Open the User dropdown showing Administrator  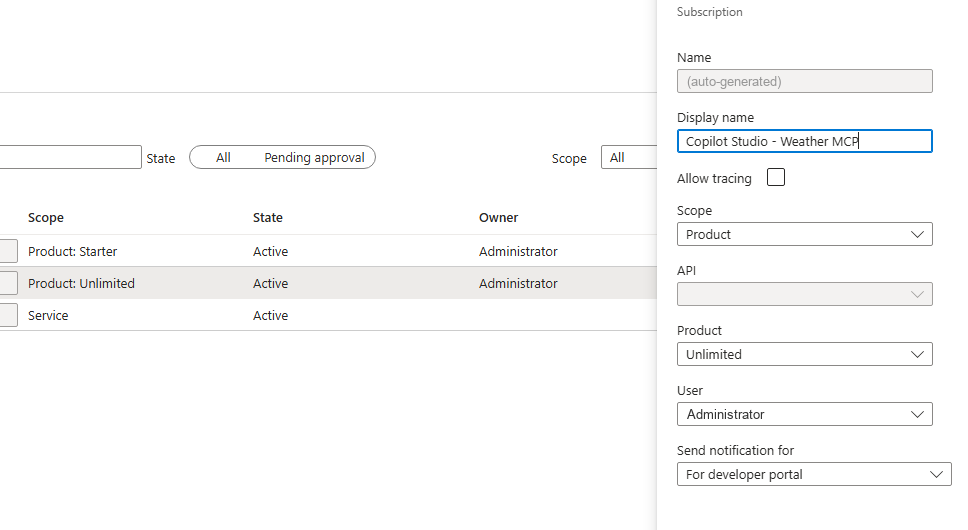tap(804, 414)
